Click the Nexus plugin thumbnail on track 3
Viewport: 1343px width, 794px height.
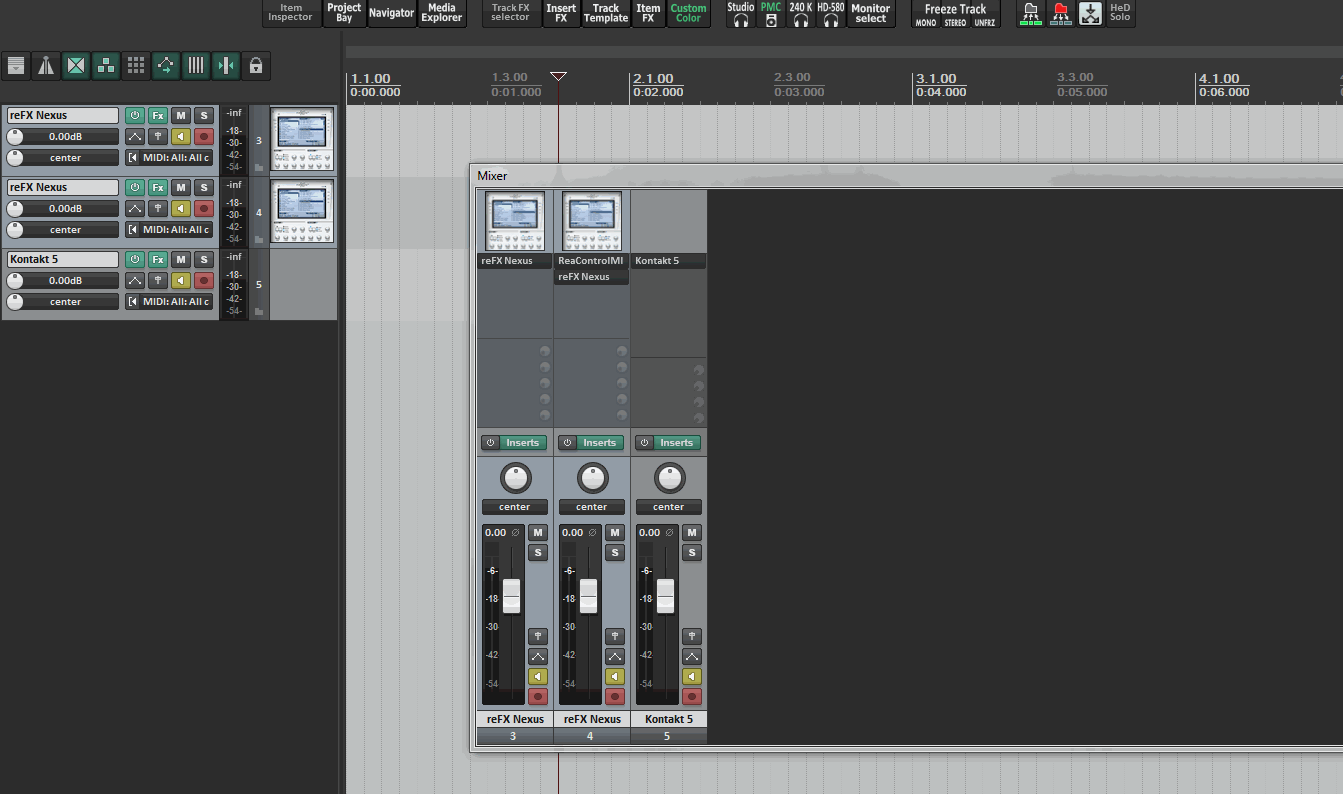[x=302, y=139]
